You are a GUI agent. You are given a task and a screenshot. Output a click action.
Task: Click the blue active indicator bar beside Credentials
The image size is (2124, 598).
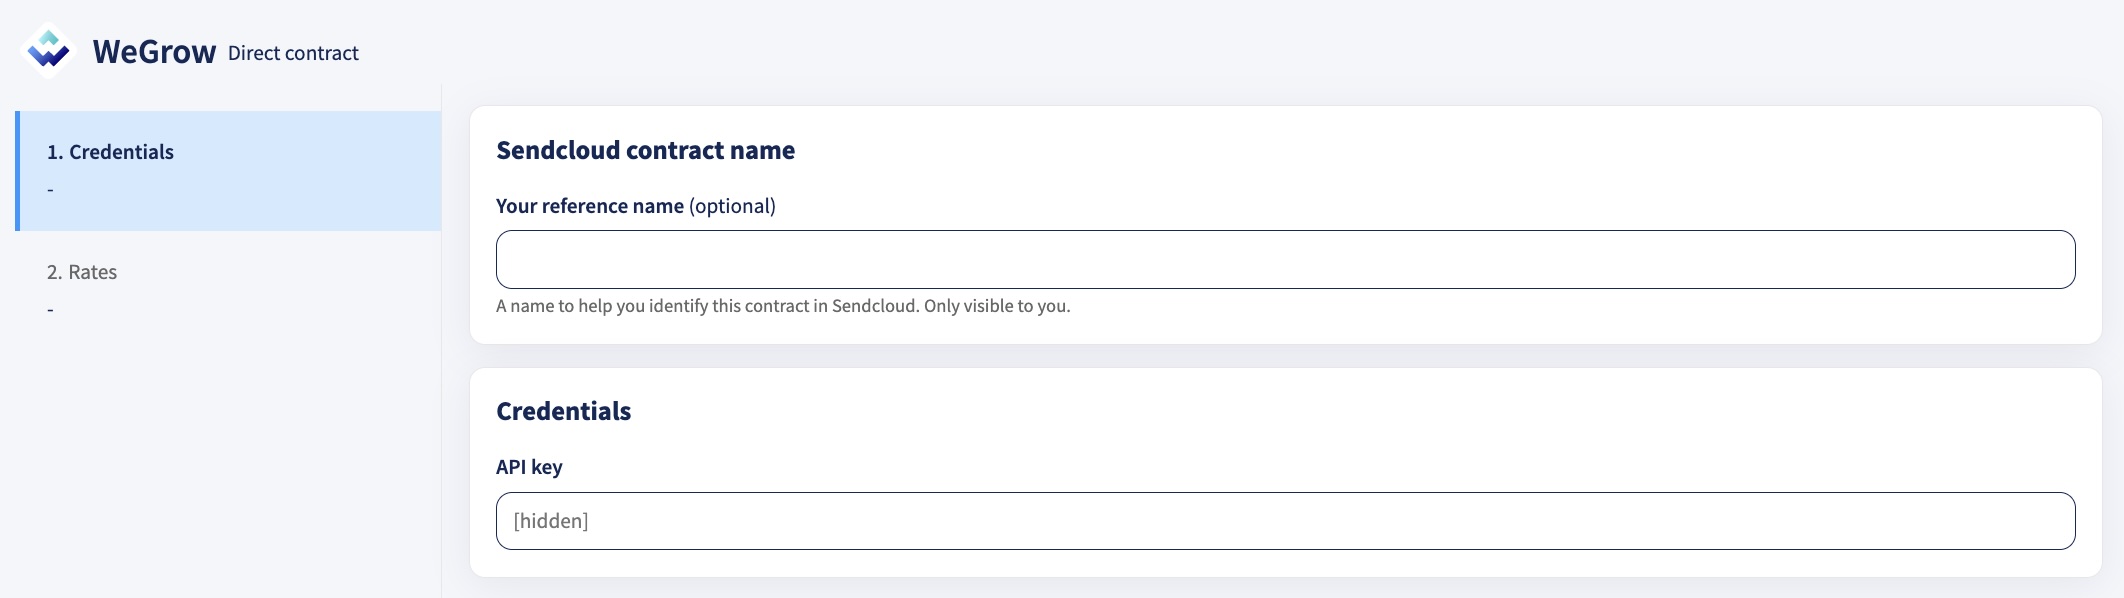pyautogui.click(x=17, y=171)
